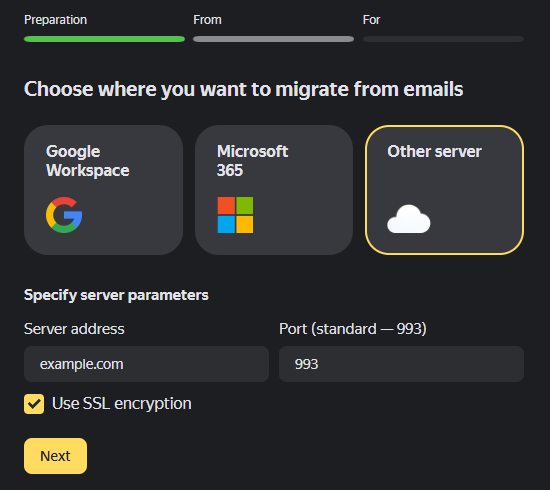Toggle the Use SSL encryption checkbox
This screenshot has height=490, width=550.
34,404
